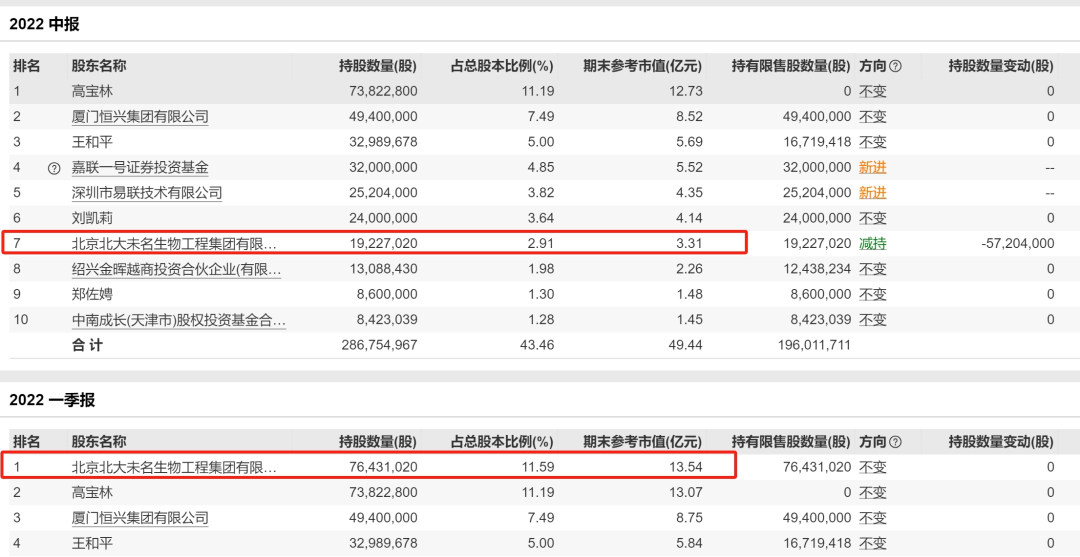Click the 2022 中报 section heading
The height and width of the screenshot is (557, 1080).
click(44, 25)
